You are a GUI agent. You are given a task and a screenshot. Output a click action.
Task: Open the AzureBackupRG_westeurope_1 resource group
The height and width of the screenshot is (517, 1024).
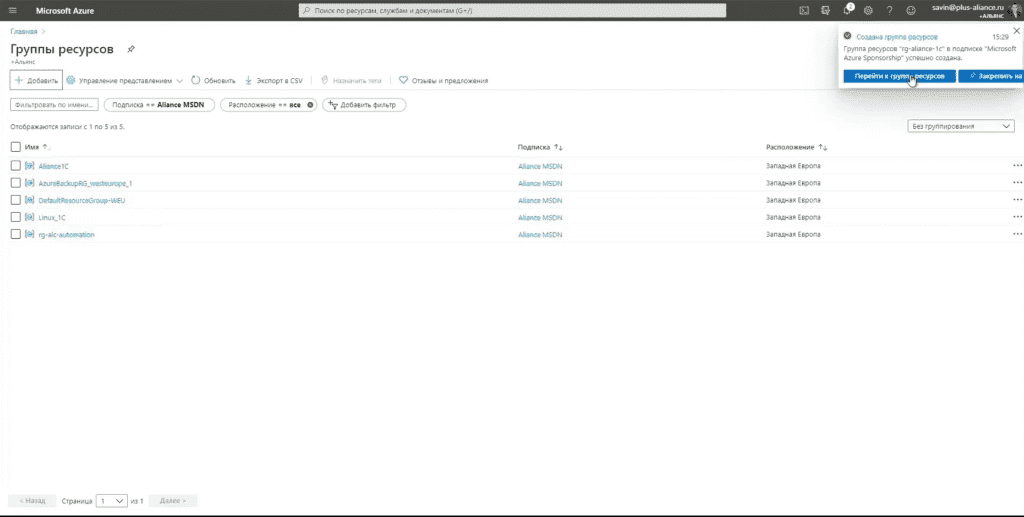85,183
